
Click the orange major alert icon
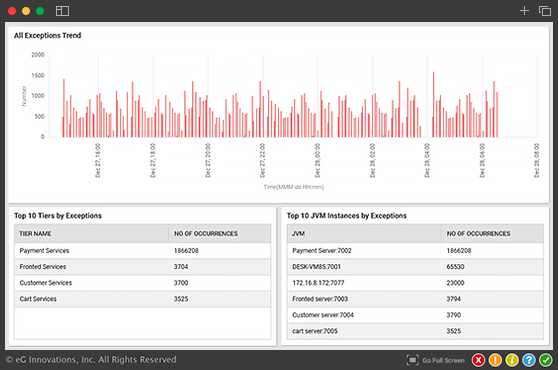(495, 360)
